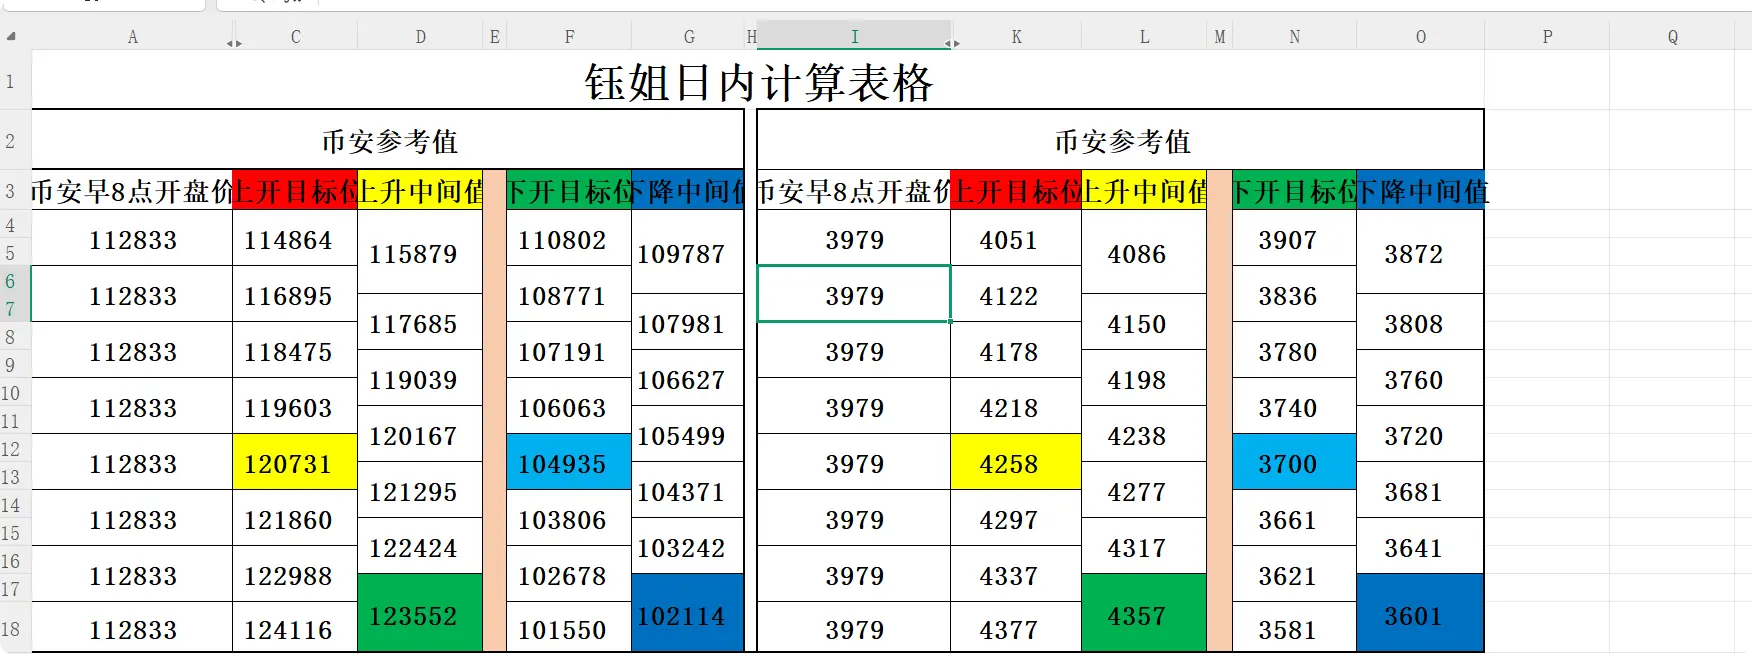Expand hidden column marker between A and C

[x=234, y=43]
